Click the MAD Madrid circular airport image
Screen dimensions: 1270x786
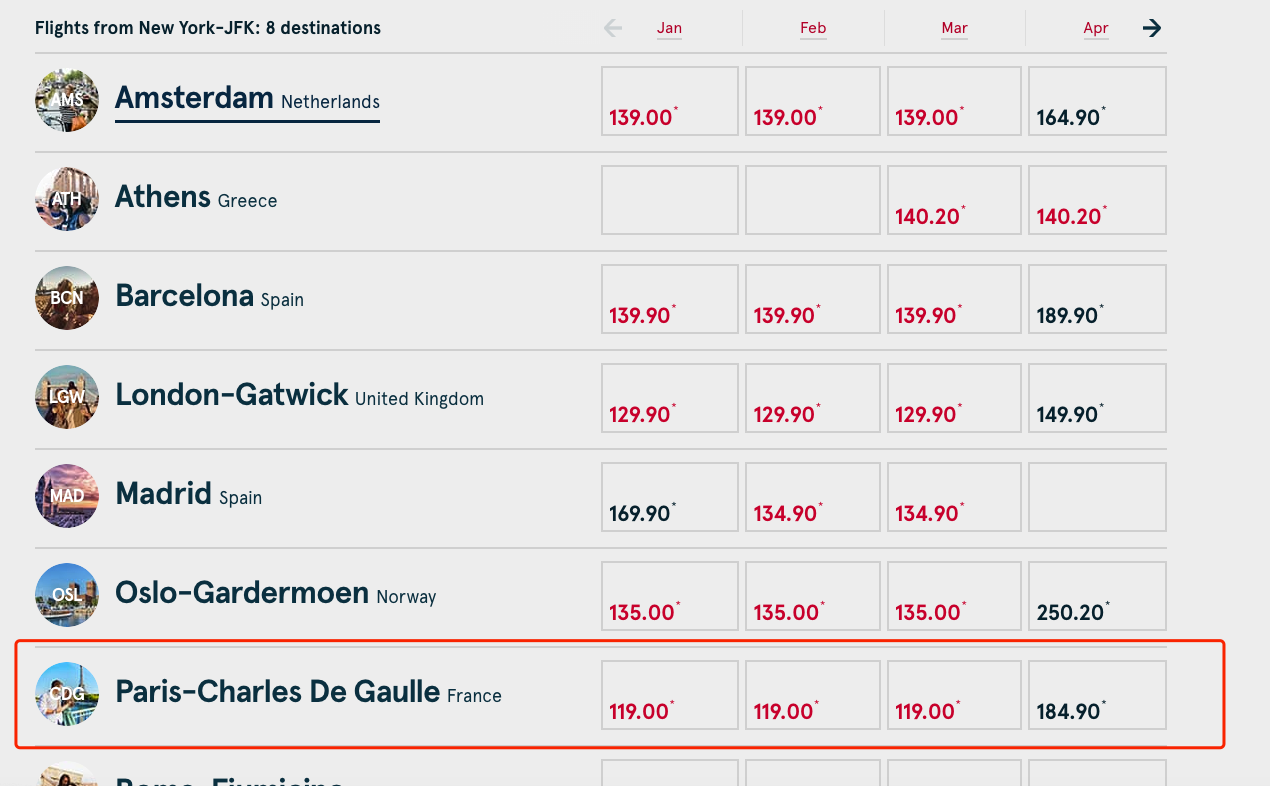click(x=67, y=496)
